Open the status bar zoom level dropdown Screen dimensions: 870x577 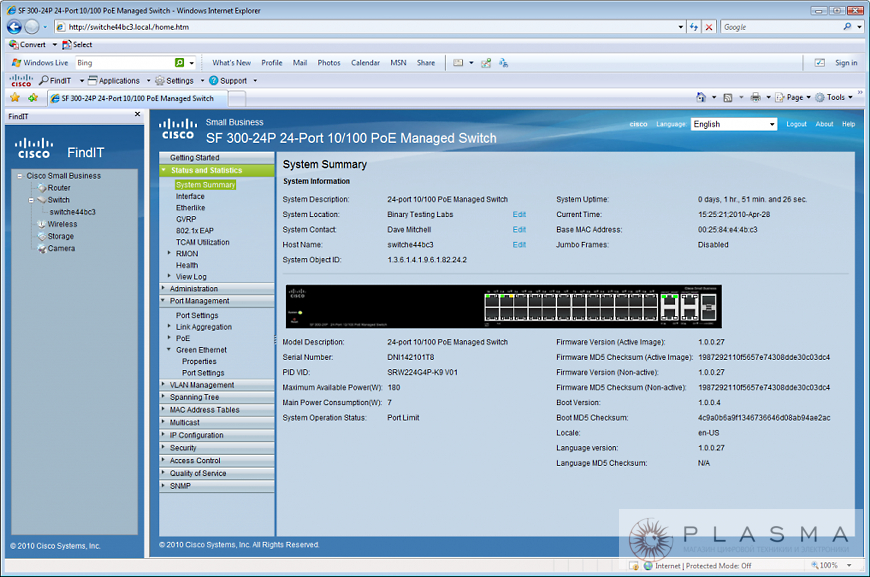849,565
